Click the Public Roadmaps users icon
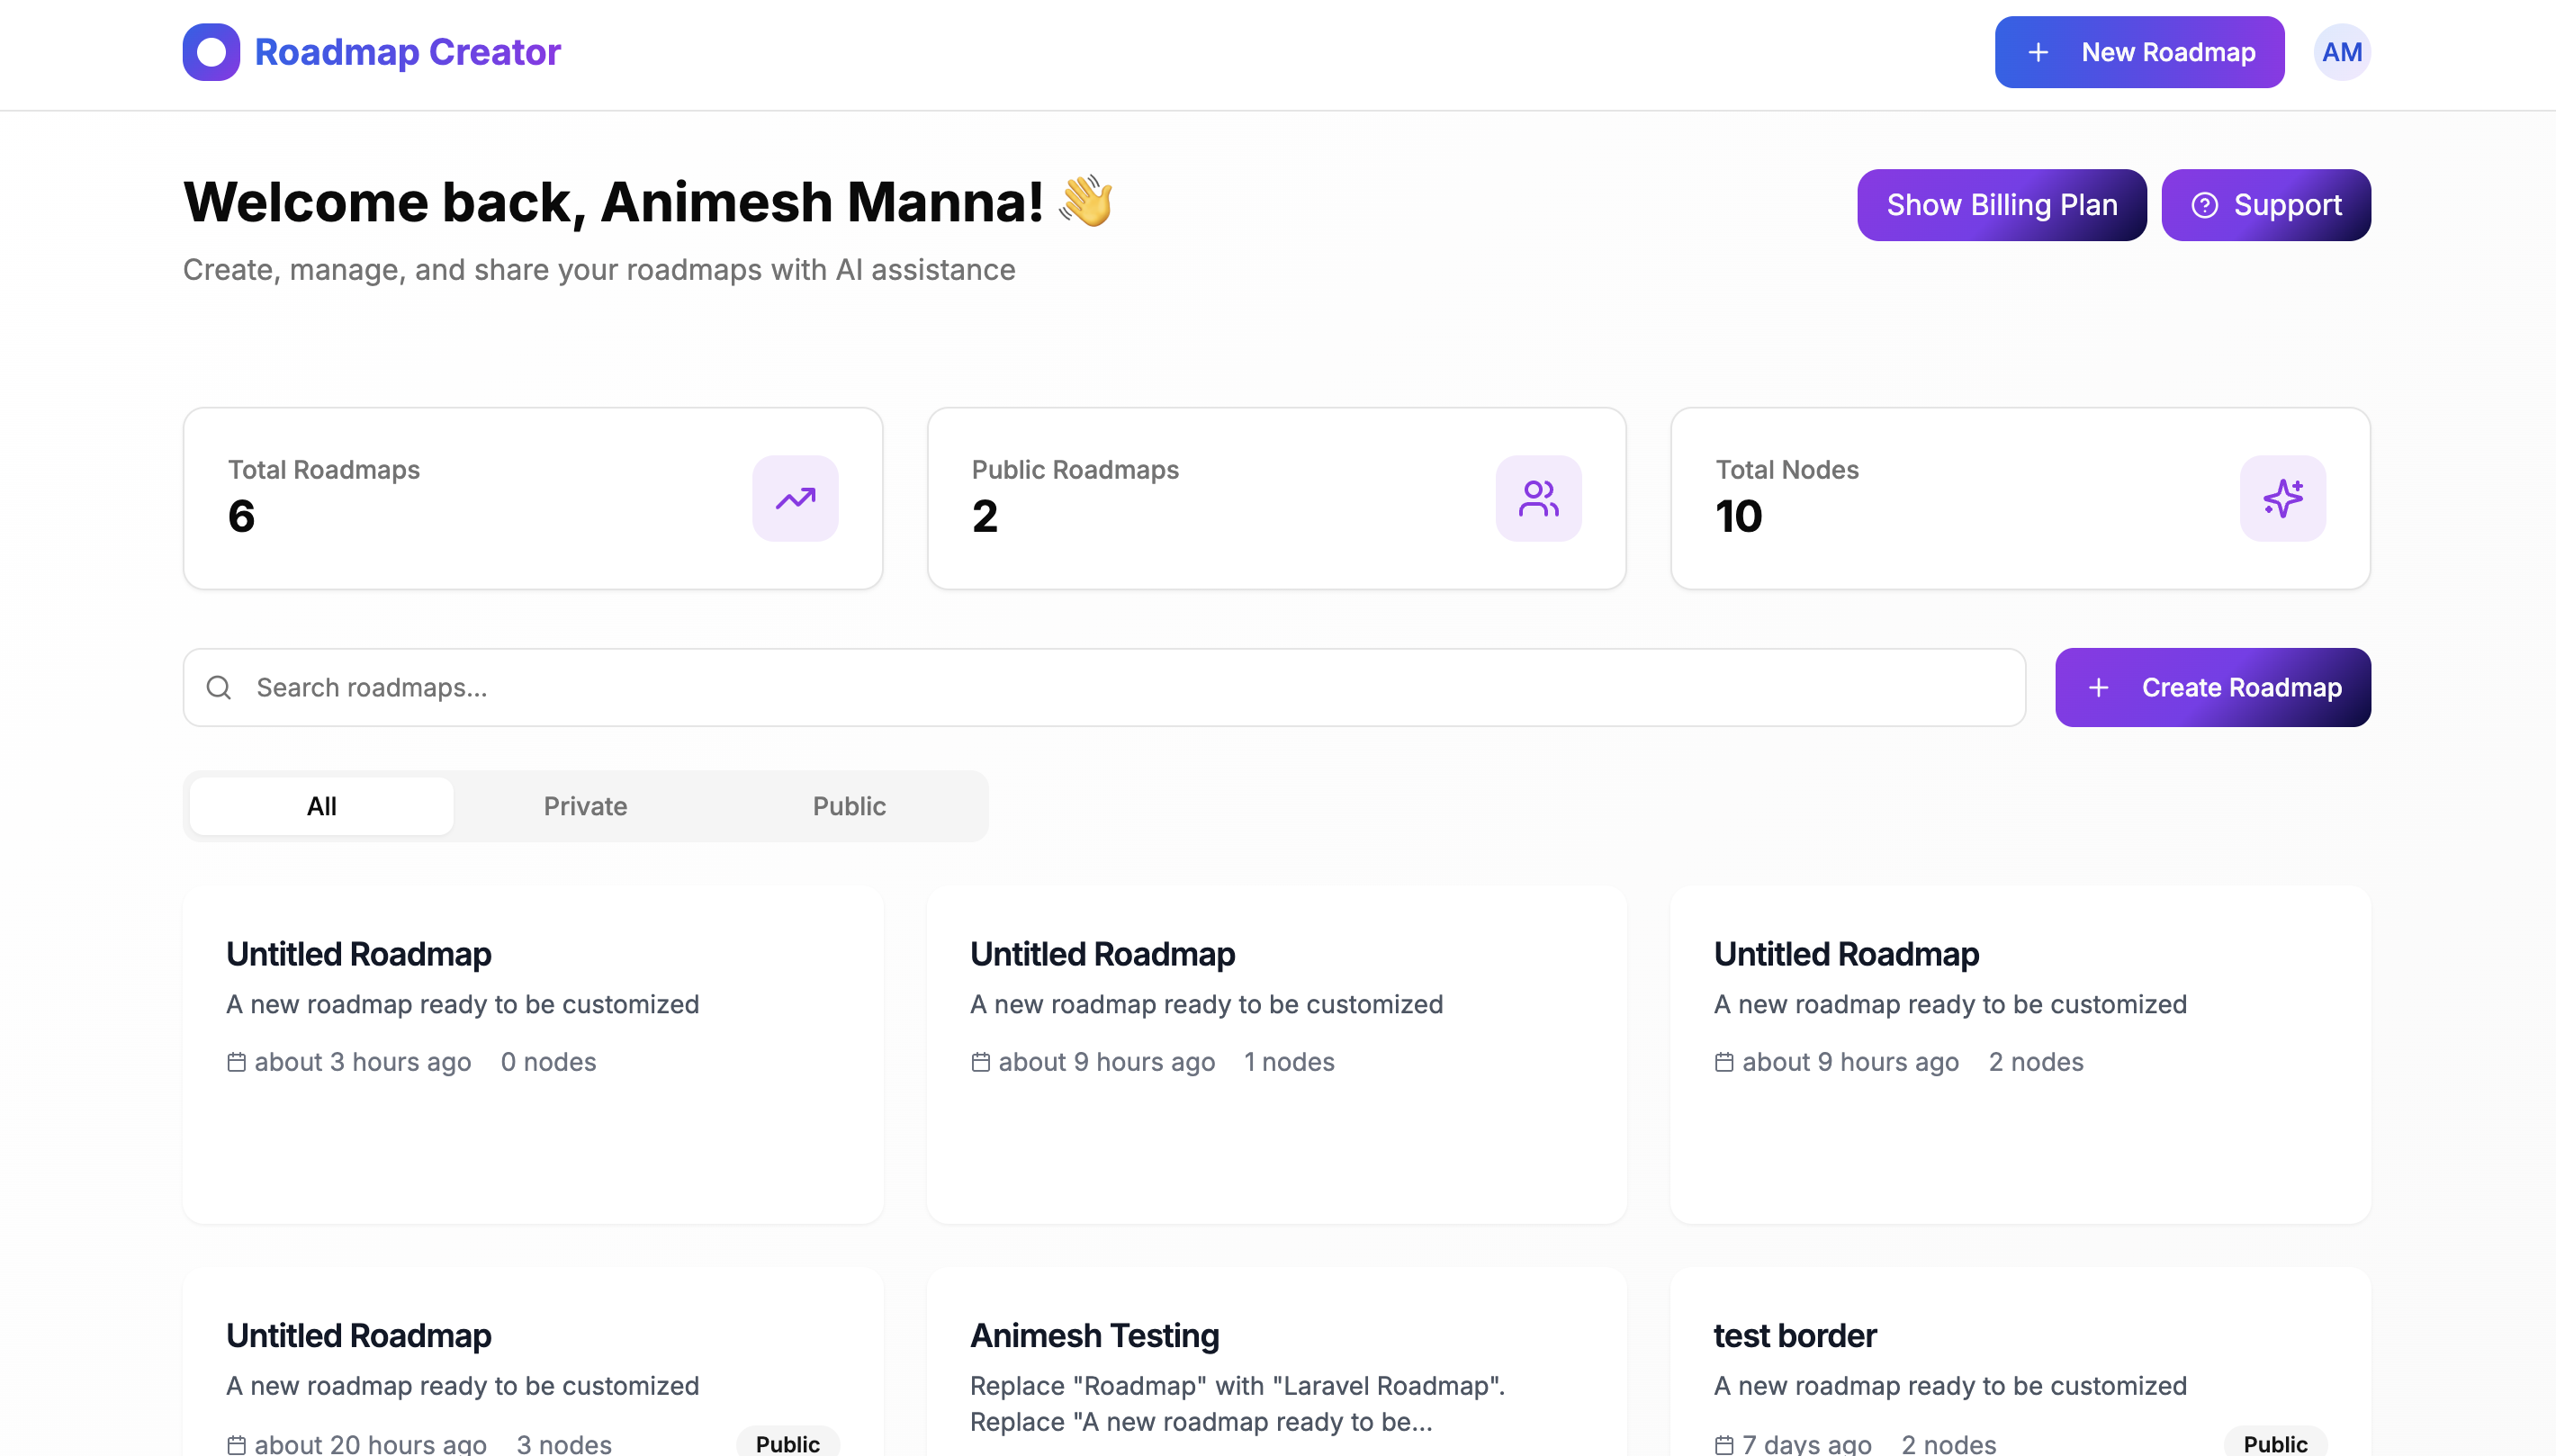This screenshot has height=1456, width=2556. click(x=1538, y=498)
